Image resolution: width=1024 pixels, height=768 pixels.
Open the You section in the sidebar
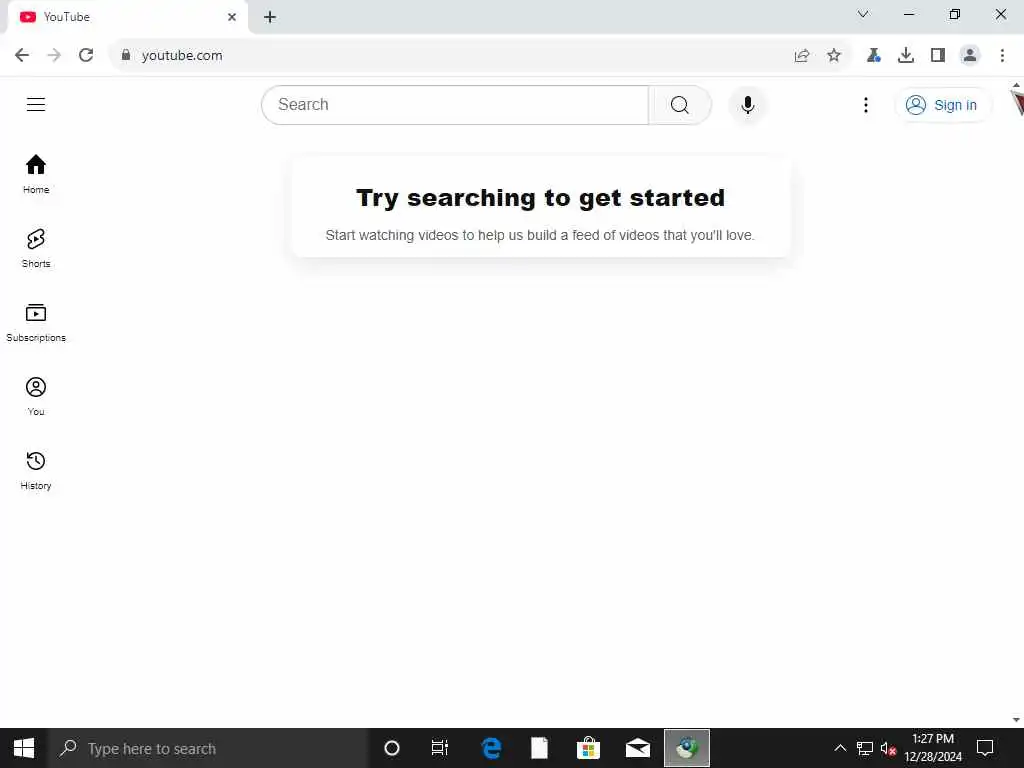point(36,396)
